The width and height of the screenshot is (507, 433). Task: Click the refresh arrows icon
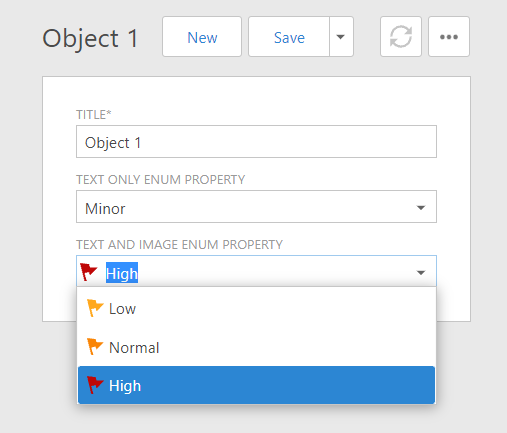click(x=401, y=37)
